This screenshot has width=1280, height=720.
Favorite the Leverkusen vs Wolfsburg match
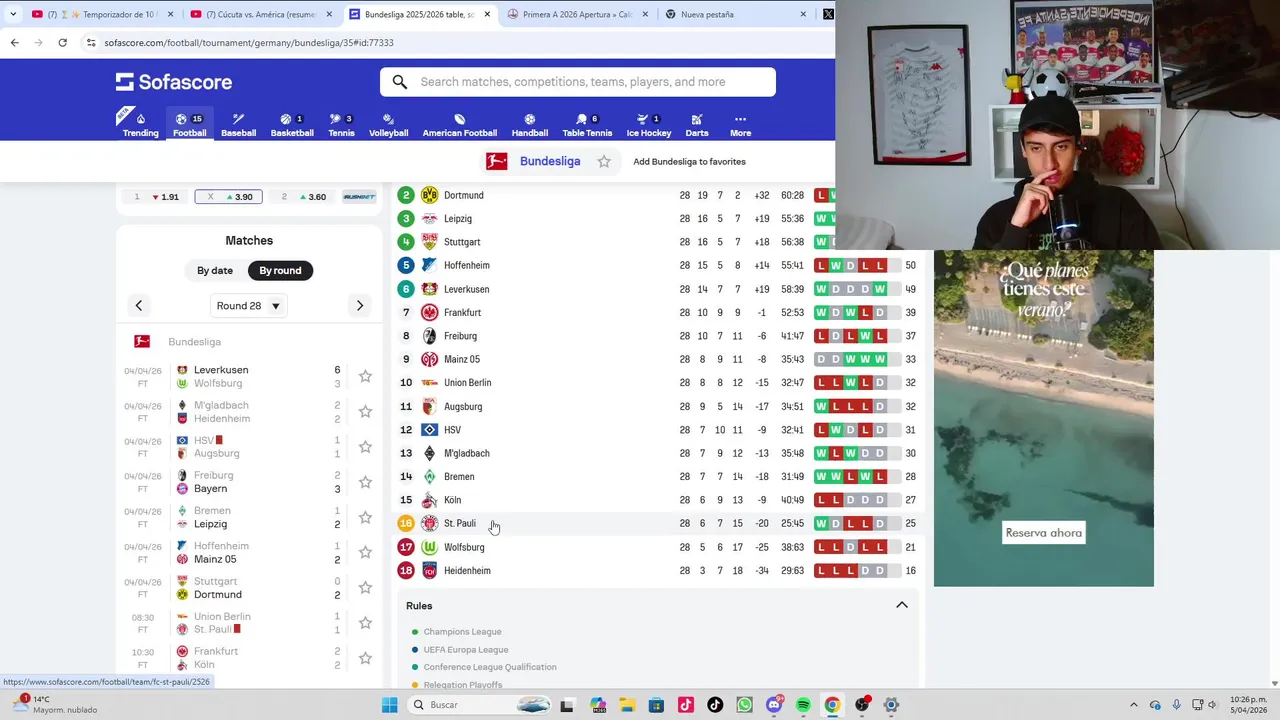pos(365,376)
